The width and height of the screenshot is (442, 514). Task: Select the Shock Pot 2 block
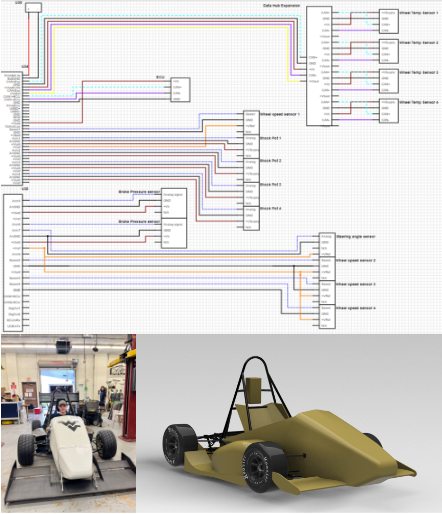(251, 171)
